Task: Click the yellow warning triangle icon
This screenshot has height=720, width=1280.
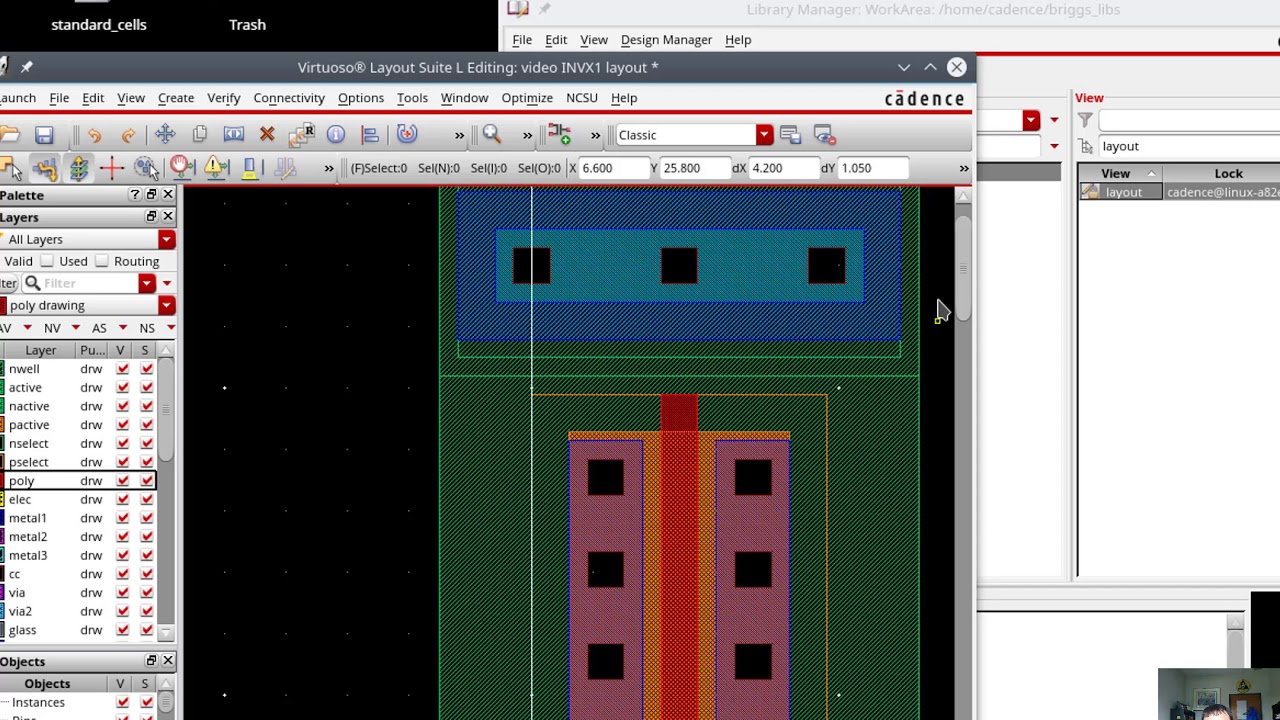Action: (215, 168)
